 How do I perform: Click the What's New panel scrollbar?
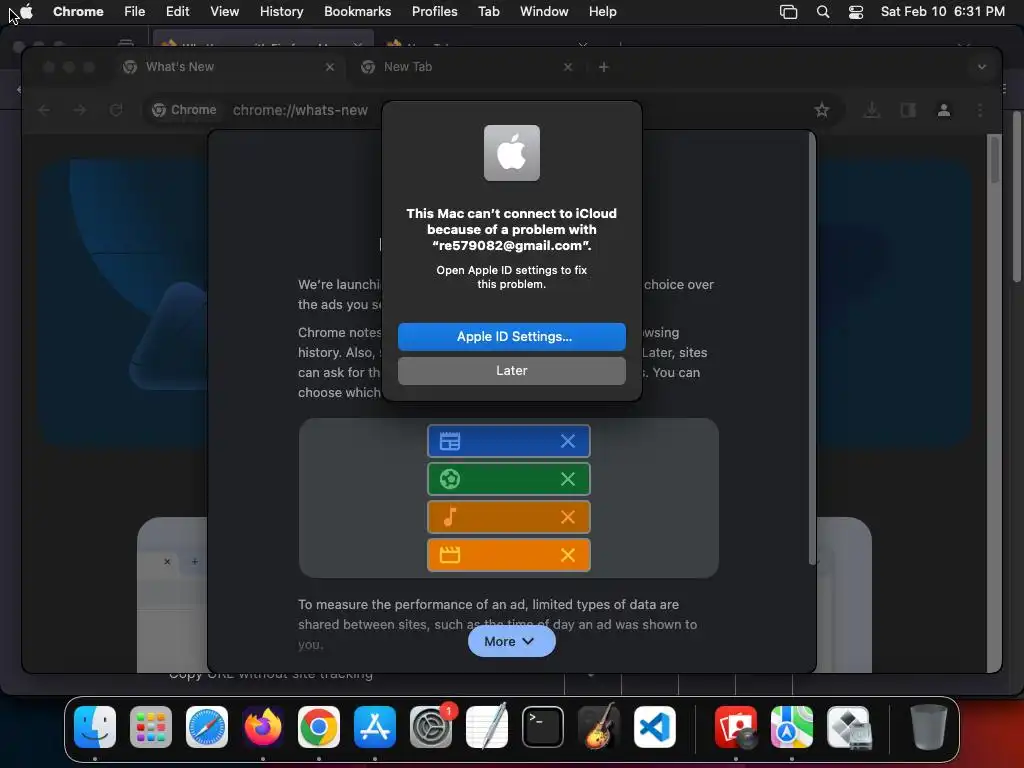click(x=812, y=349)
